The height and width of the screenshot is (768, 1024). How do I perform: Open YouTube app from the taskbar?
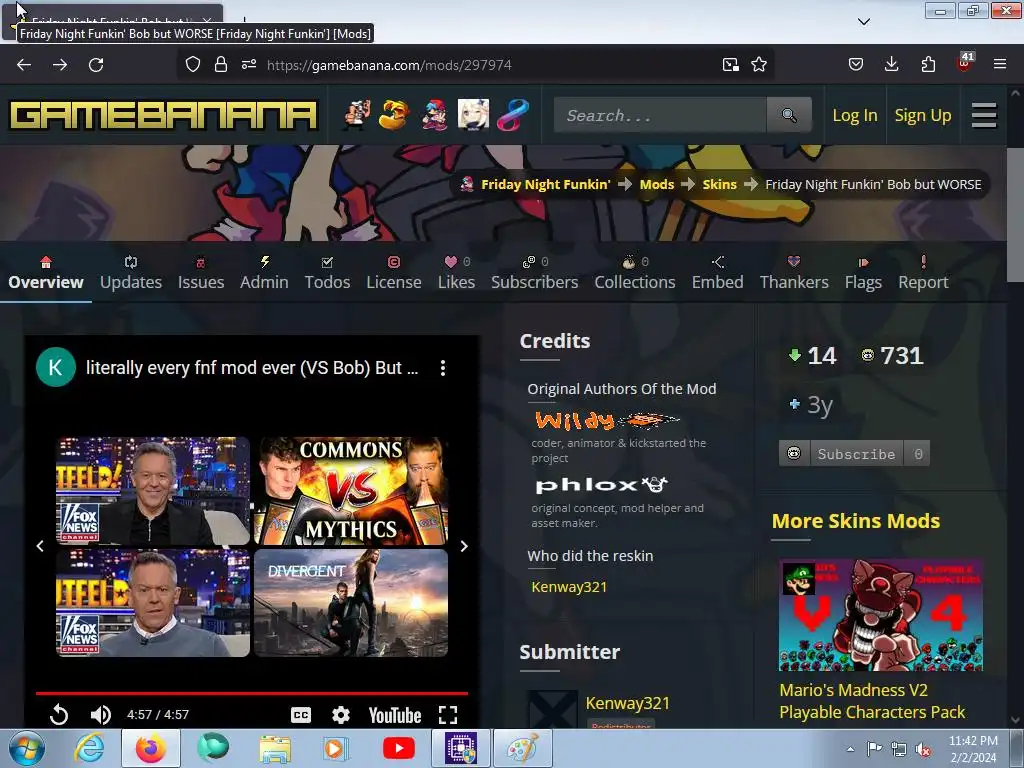pos(398,748)
